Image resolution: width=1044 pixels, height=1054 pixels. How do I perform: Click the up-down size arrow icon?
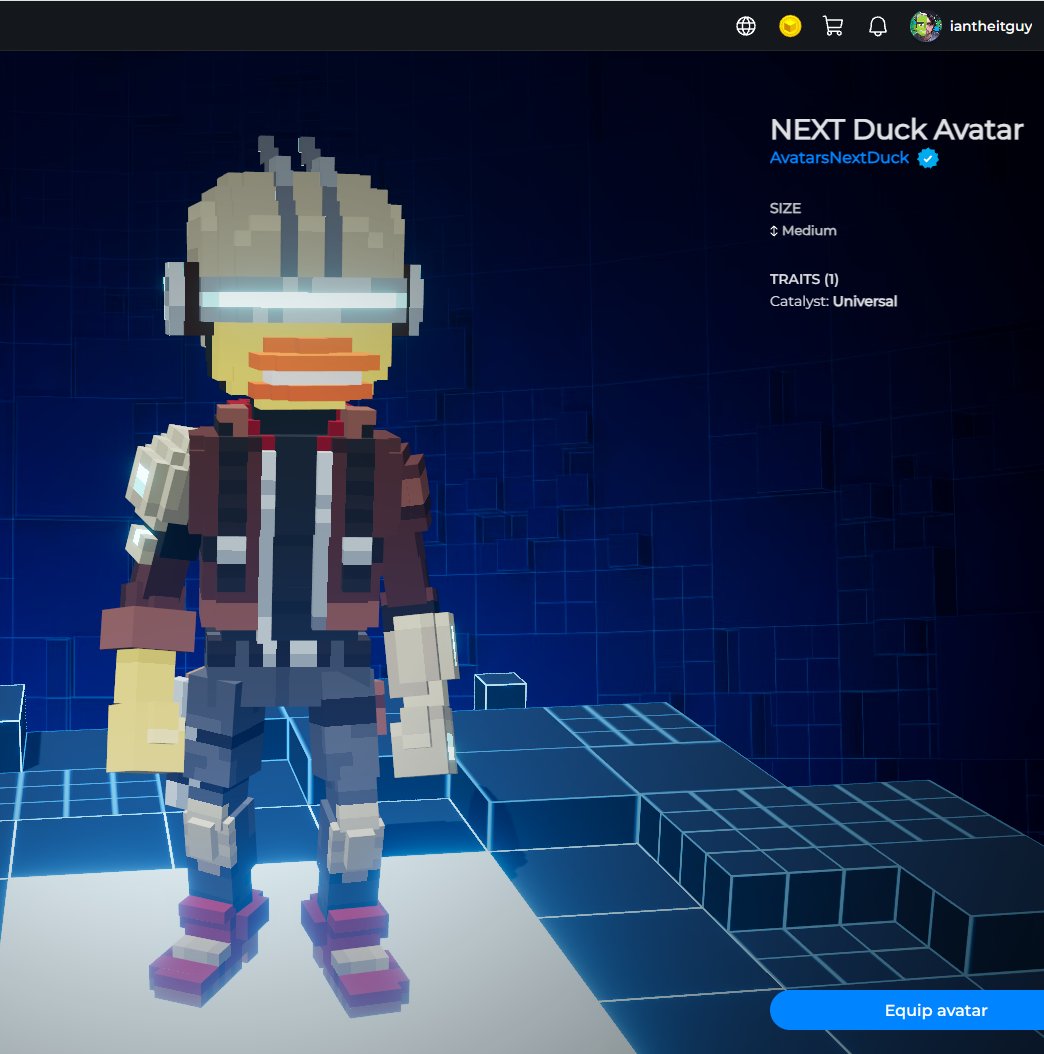click(x=774, y=231)
